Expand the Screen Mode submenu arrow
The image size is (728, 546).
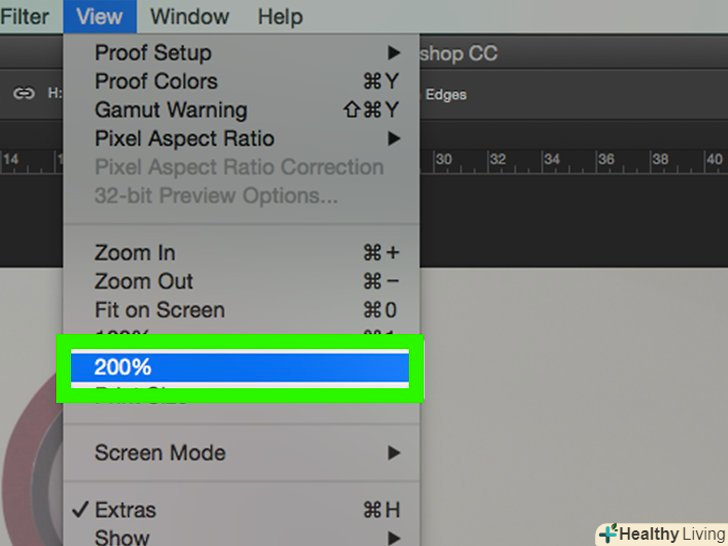(394, 453)
